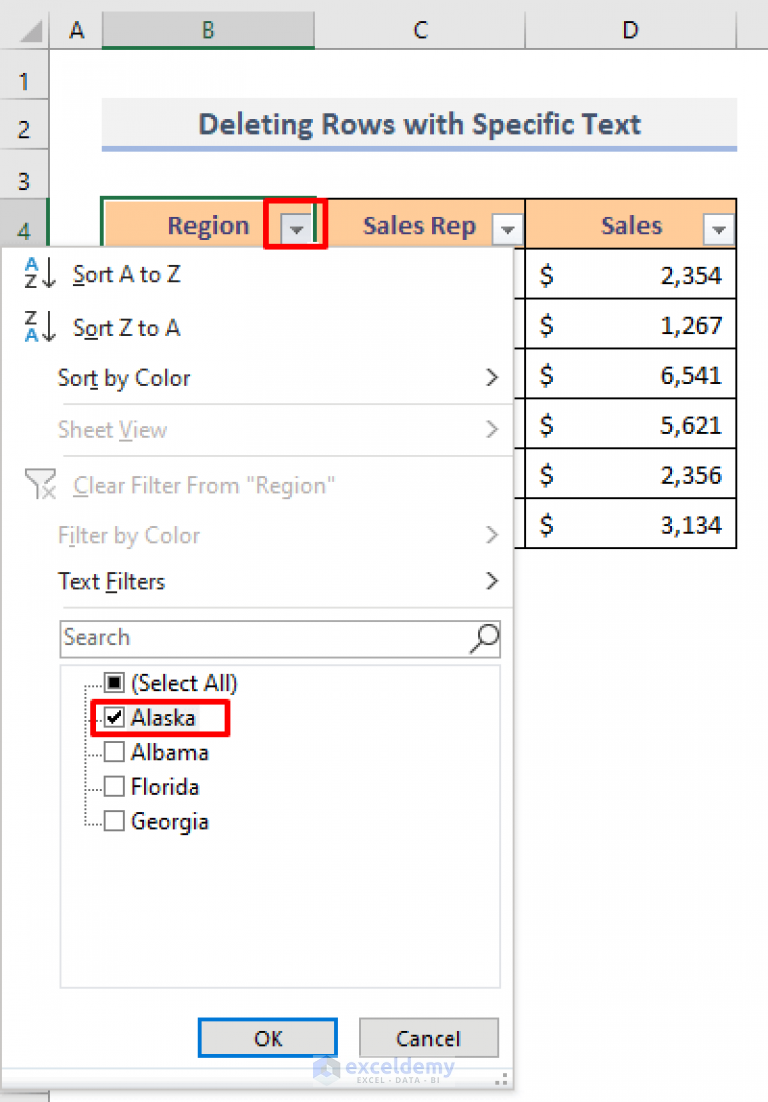
Task: Check the Albama checkbox
Action: click(x=114, y=752)
